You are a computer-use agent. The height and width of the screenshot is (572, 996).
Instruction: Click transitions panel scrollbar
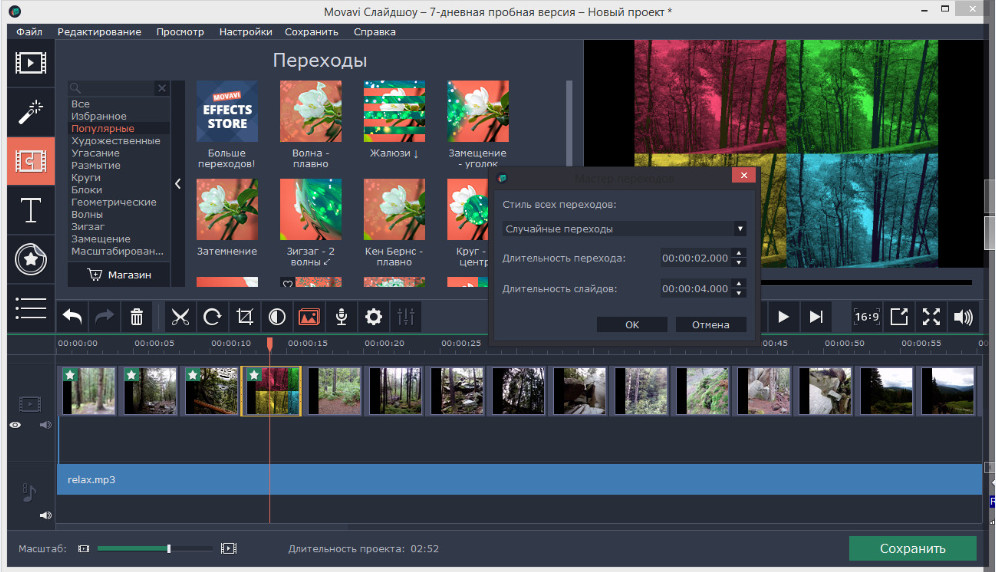569,121
